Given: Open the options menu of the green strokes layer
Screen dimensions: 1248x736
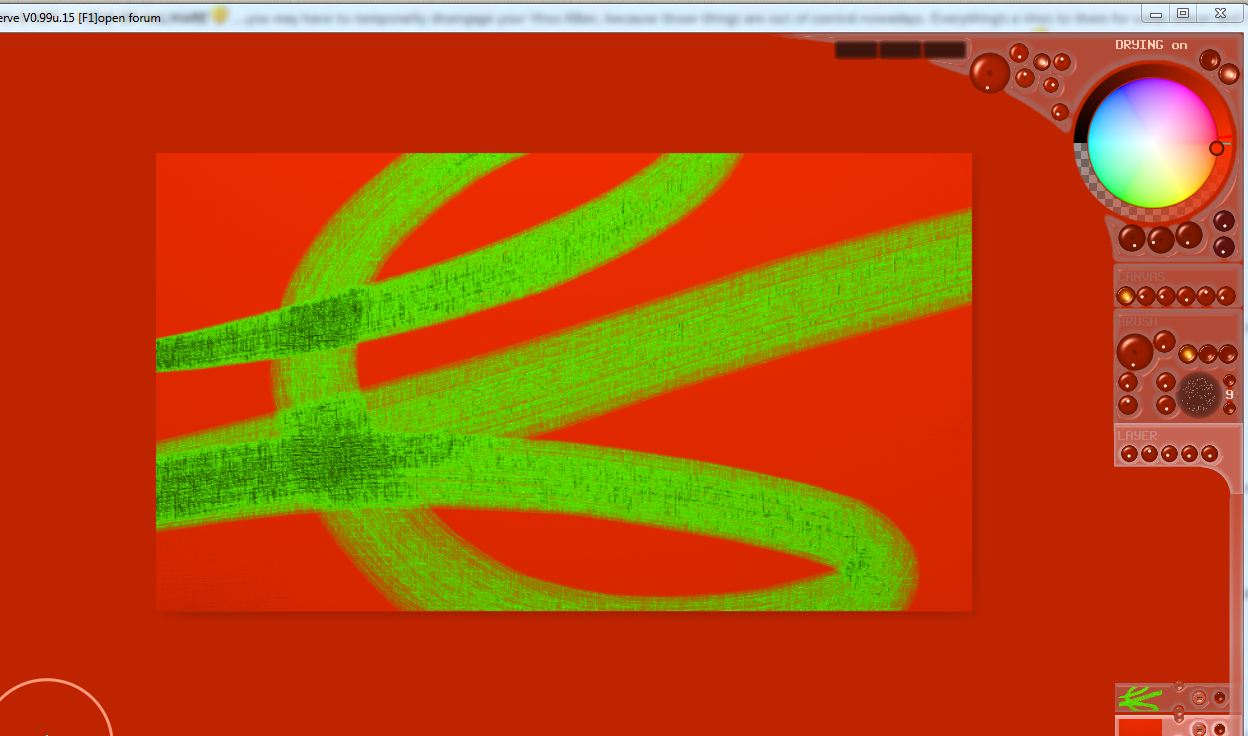Looking at the screenshot, I should pyautogui.click(x=1199, y=698).
